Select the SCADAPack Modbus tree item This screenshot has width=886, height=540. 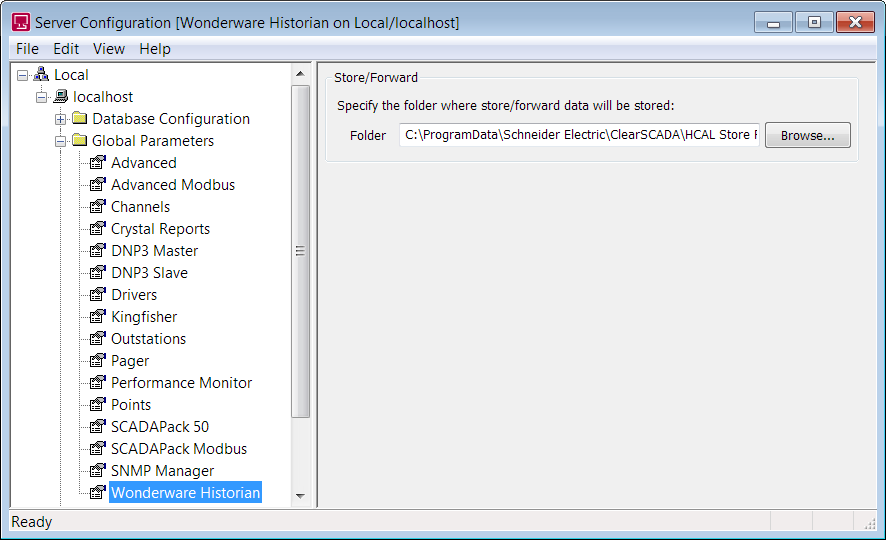click(179, 449)
